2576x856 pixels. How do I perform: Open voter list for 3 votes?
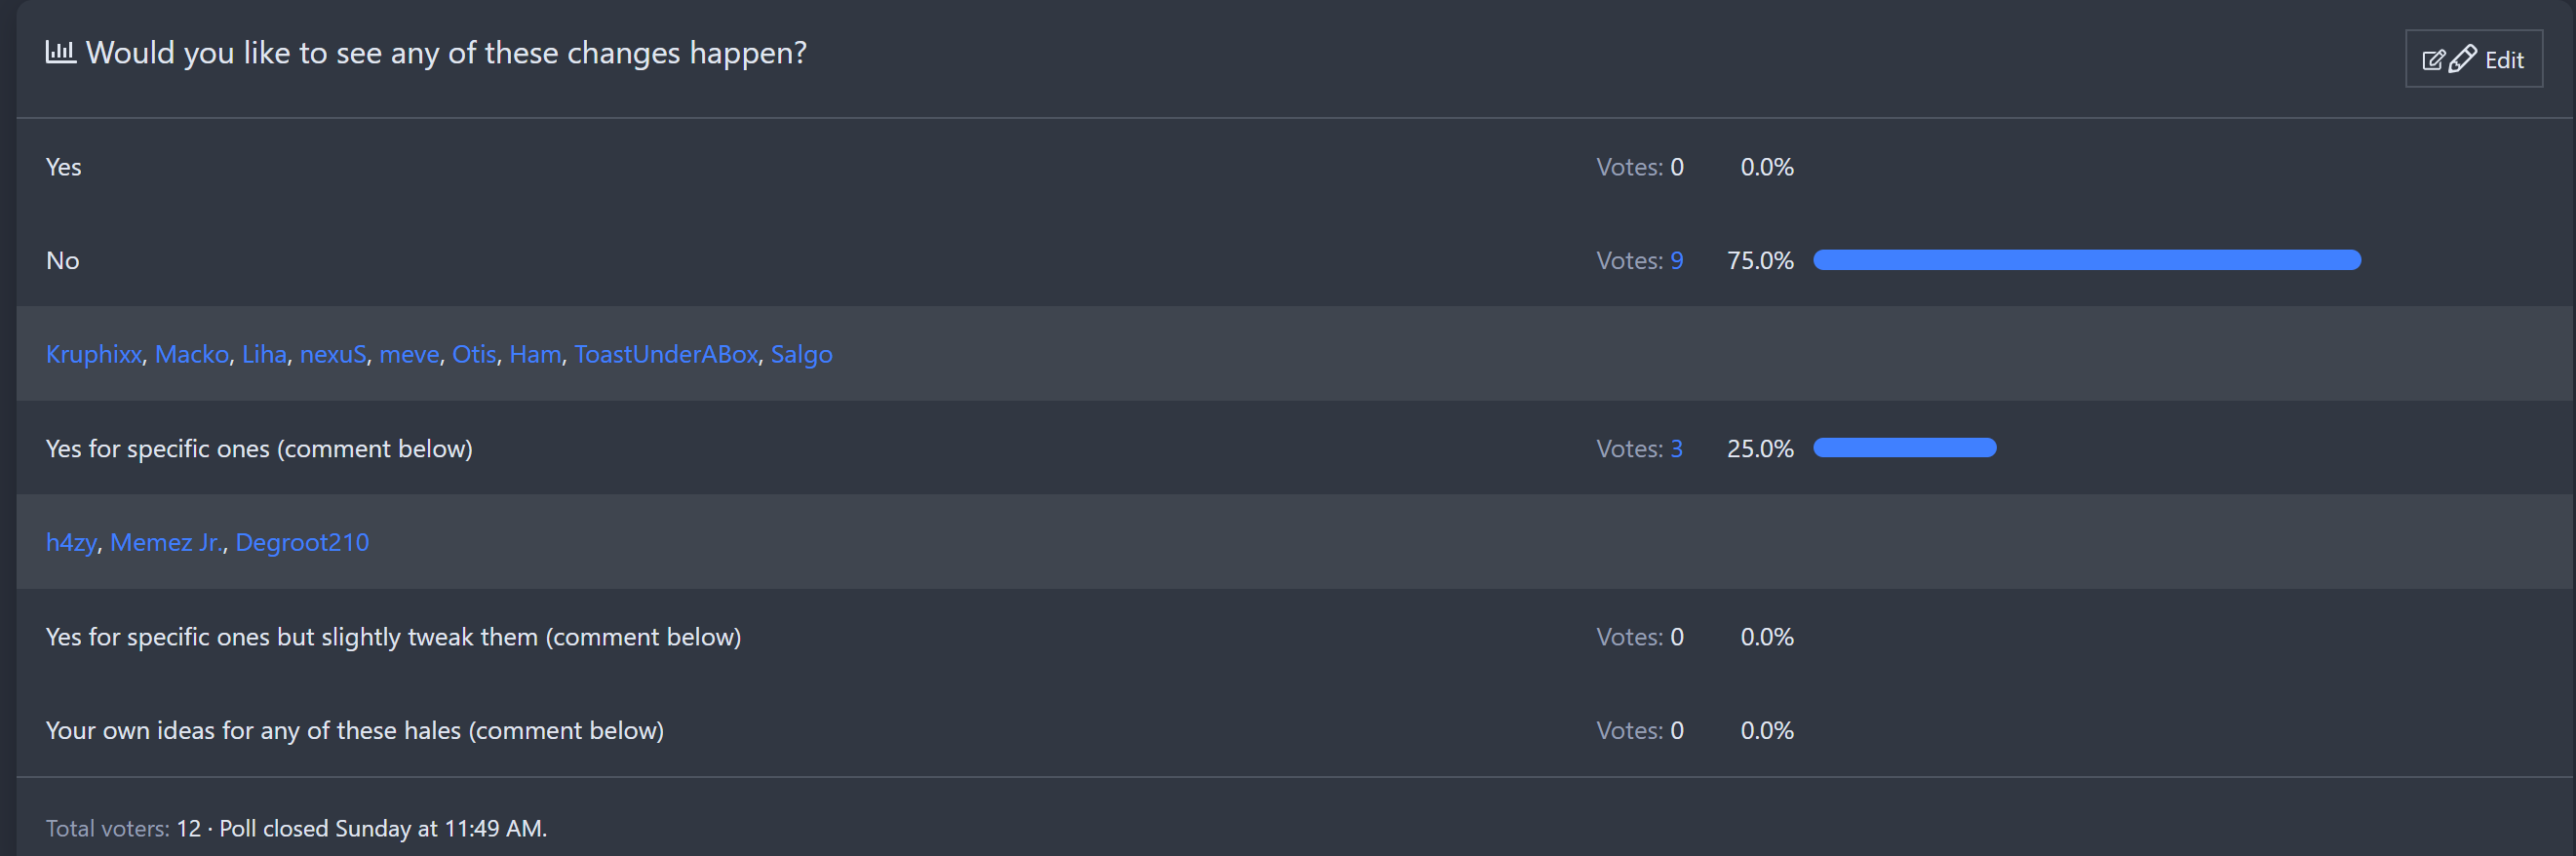[1676, 448]
